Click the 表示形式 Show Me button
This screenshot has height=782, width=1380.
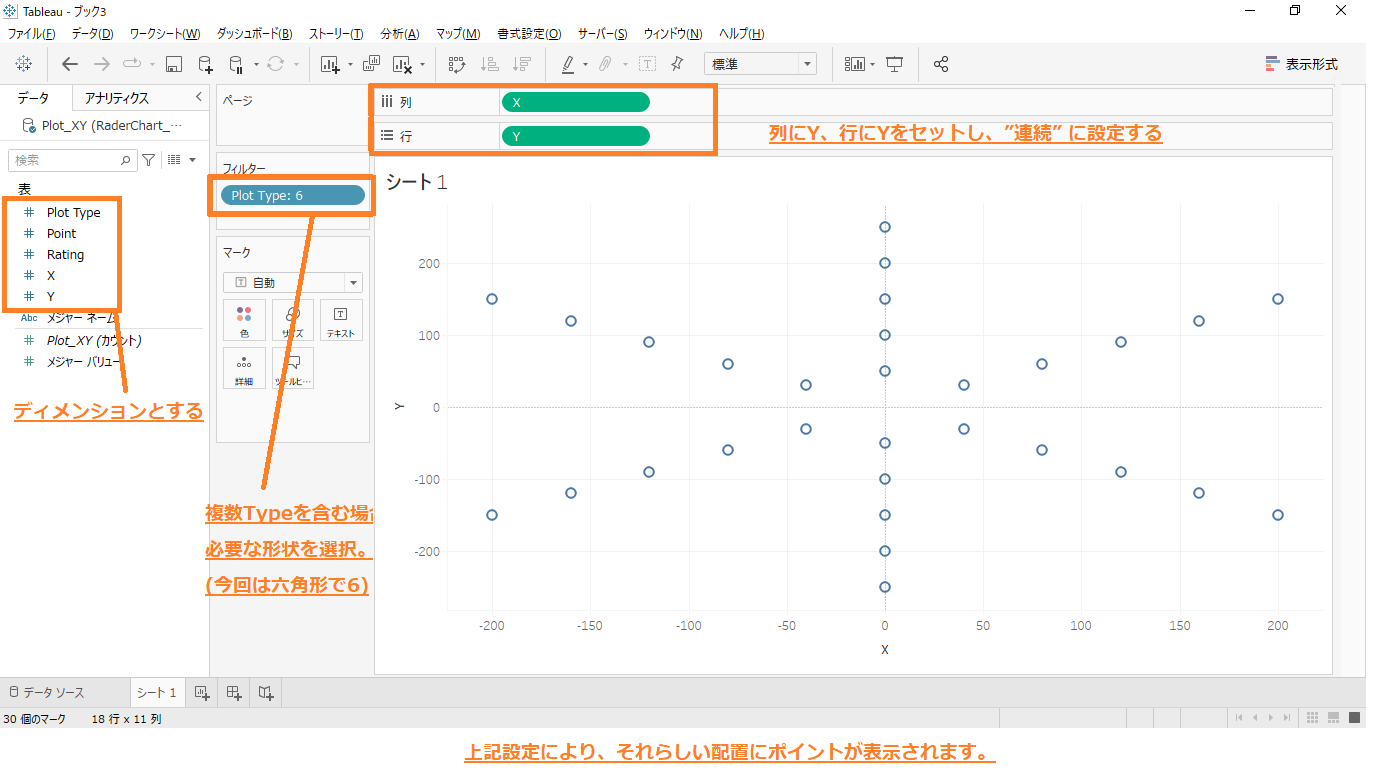[1301, 64]
